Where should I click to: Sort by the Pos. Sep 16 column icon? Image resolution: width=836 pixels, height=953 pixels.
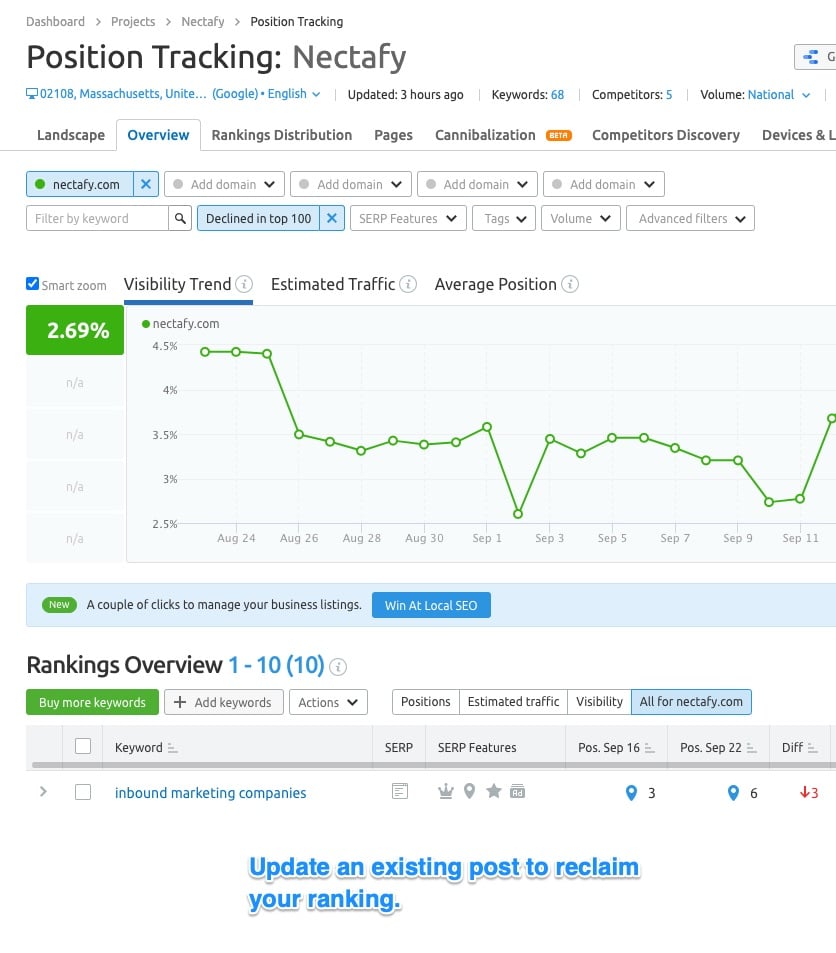tap(650, 748)
